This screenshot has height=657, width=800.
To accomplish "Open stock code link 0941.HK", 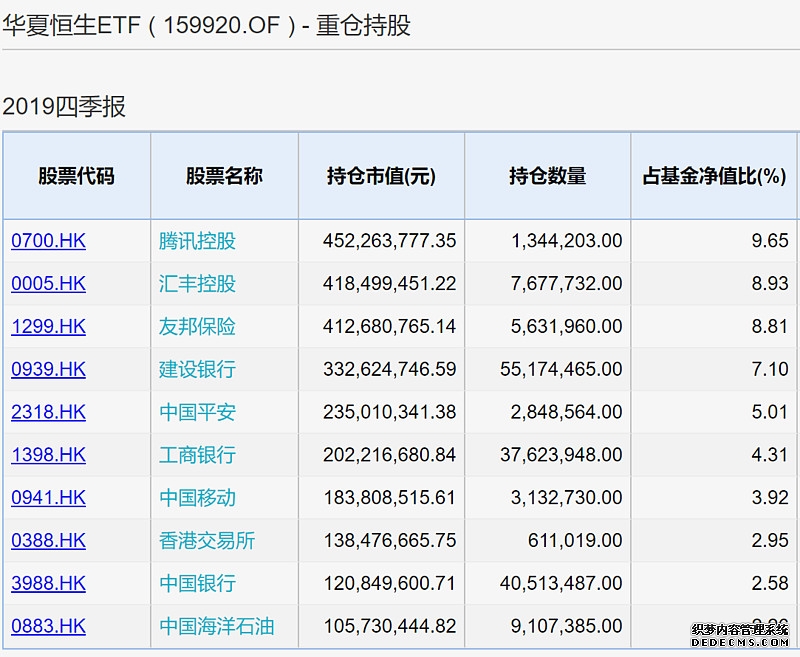I will coord(48,497).
